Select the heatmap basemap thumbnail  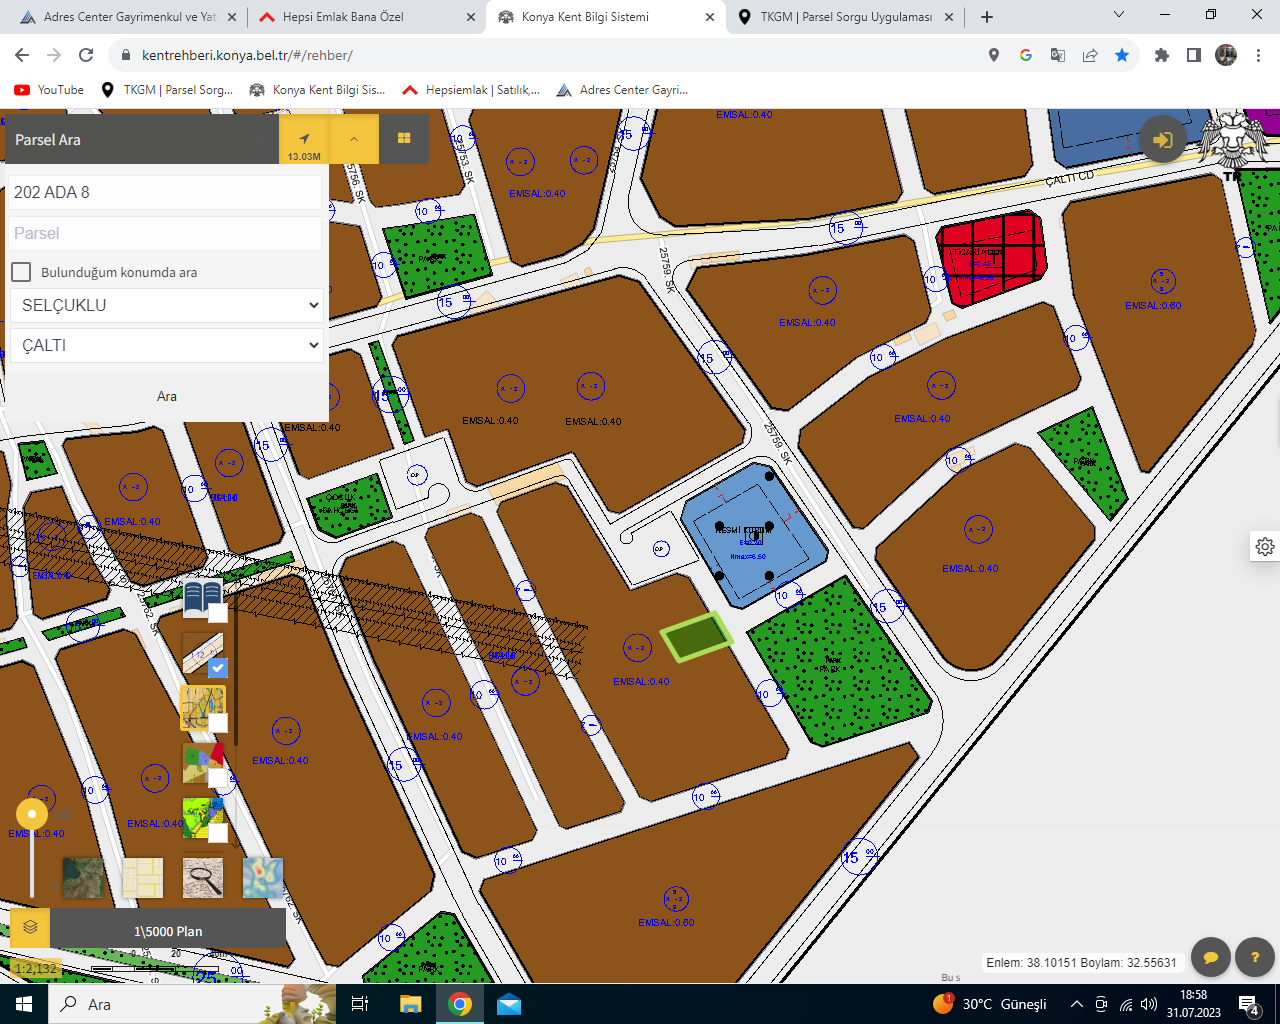click(263, 878)
